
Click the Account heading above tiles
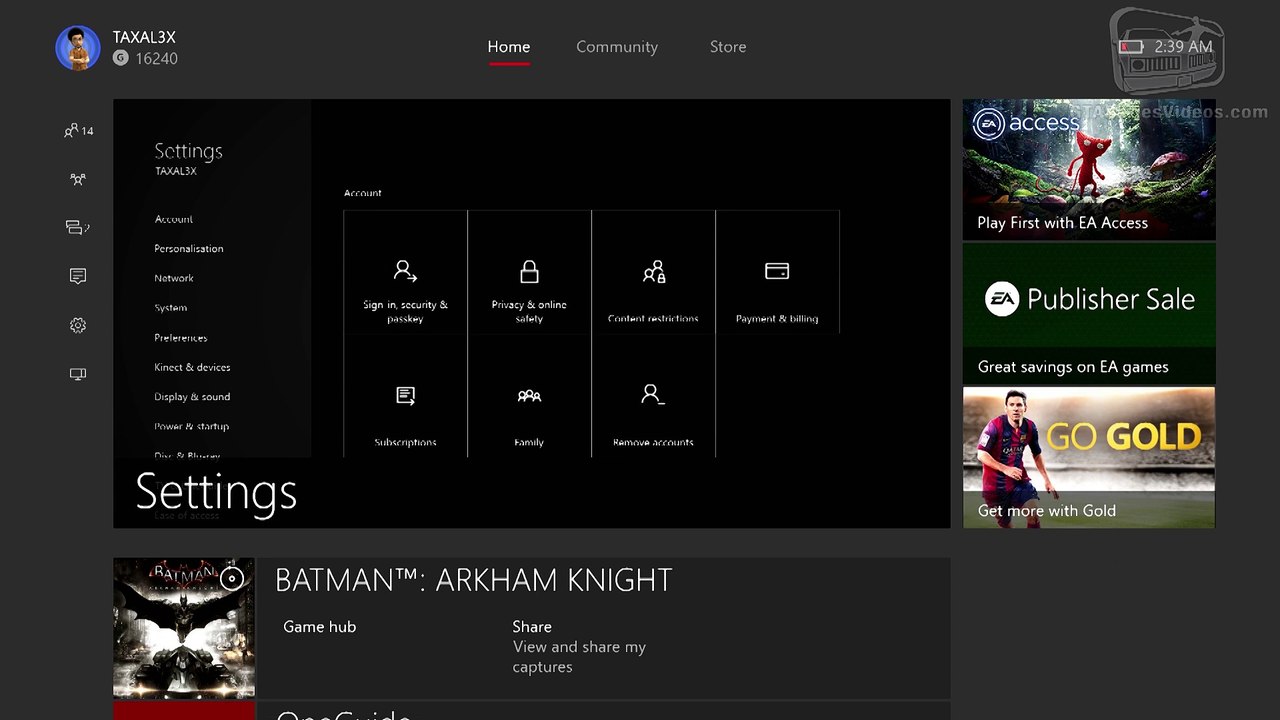[363, 193]
